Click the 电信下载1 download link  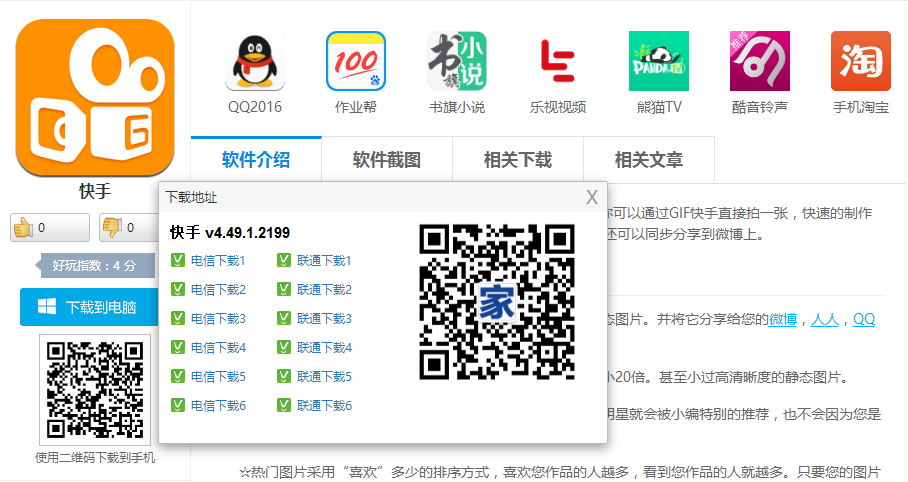(218, 261)
